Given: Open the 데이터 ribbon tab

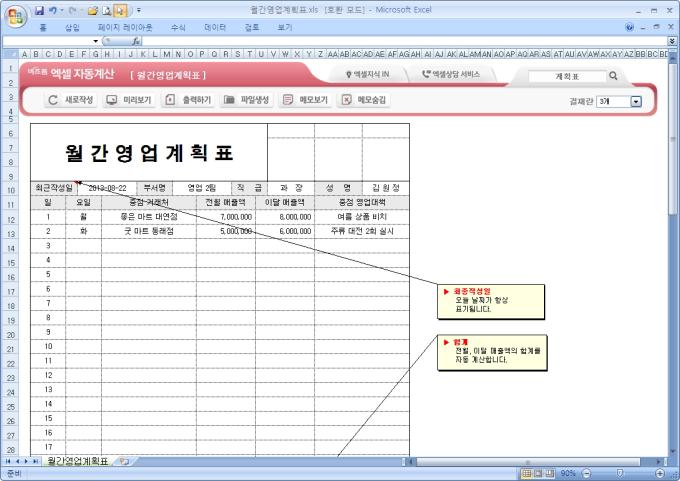Looking at the screenshot, I should [215, 27].
